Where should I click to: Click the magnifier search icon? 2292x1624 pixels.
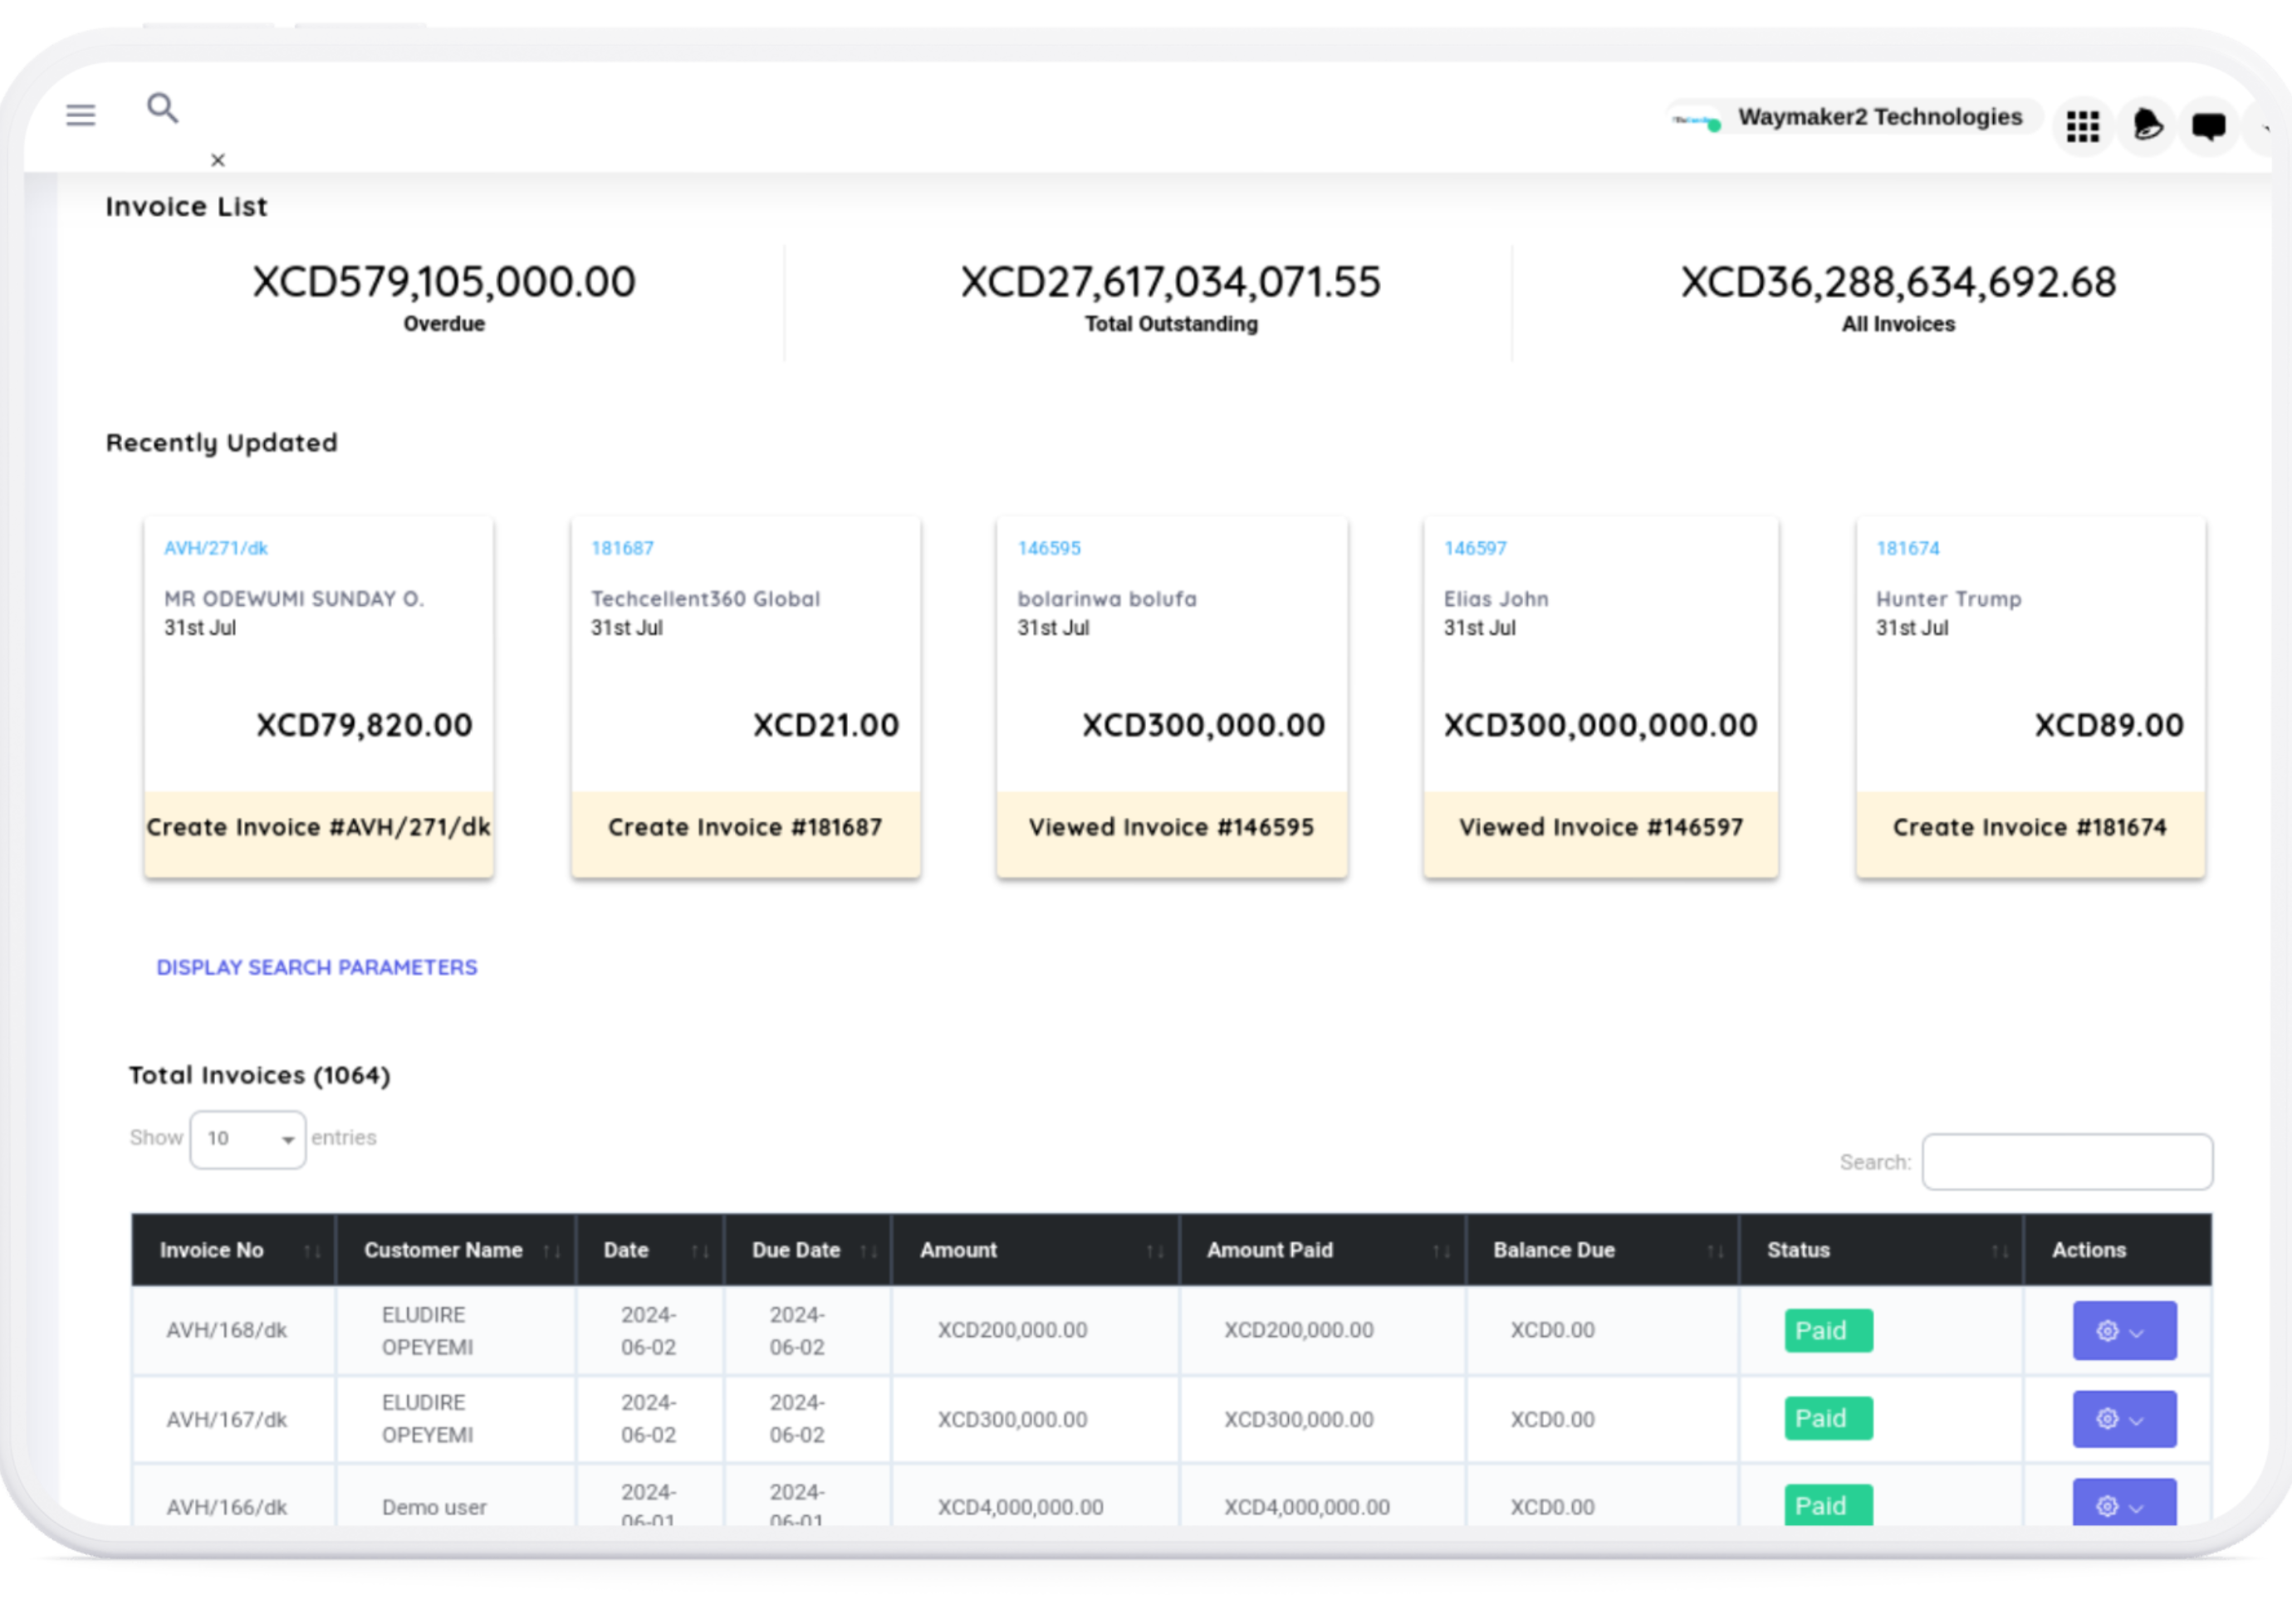[162, 108]
